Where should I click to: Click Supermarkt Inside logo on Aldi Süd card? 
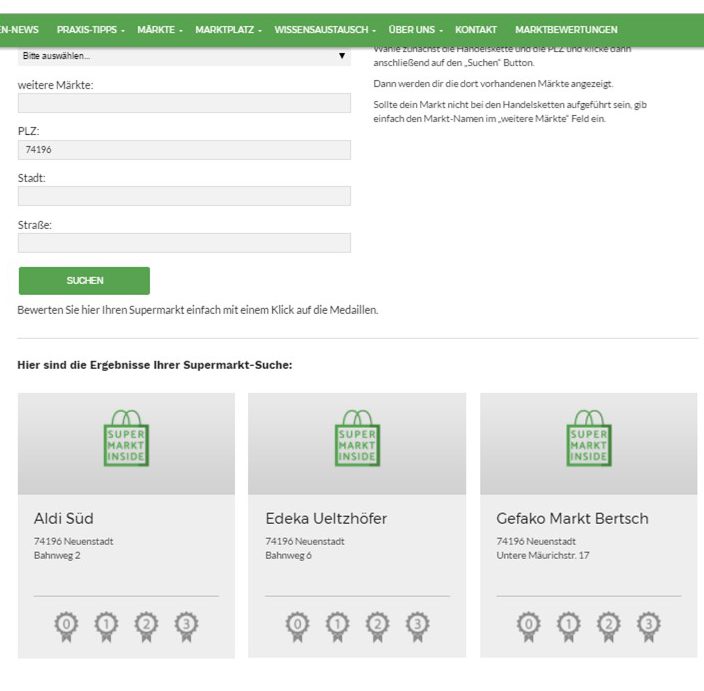point(126,438)
